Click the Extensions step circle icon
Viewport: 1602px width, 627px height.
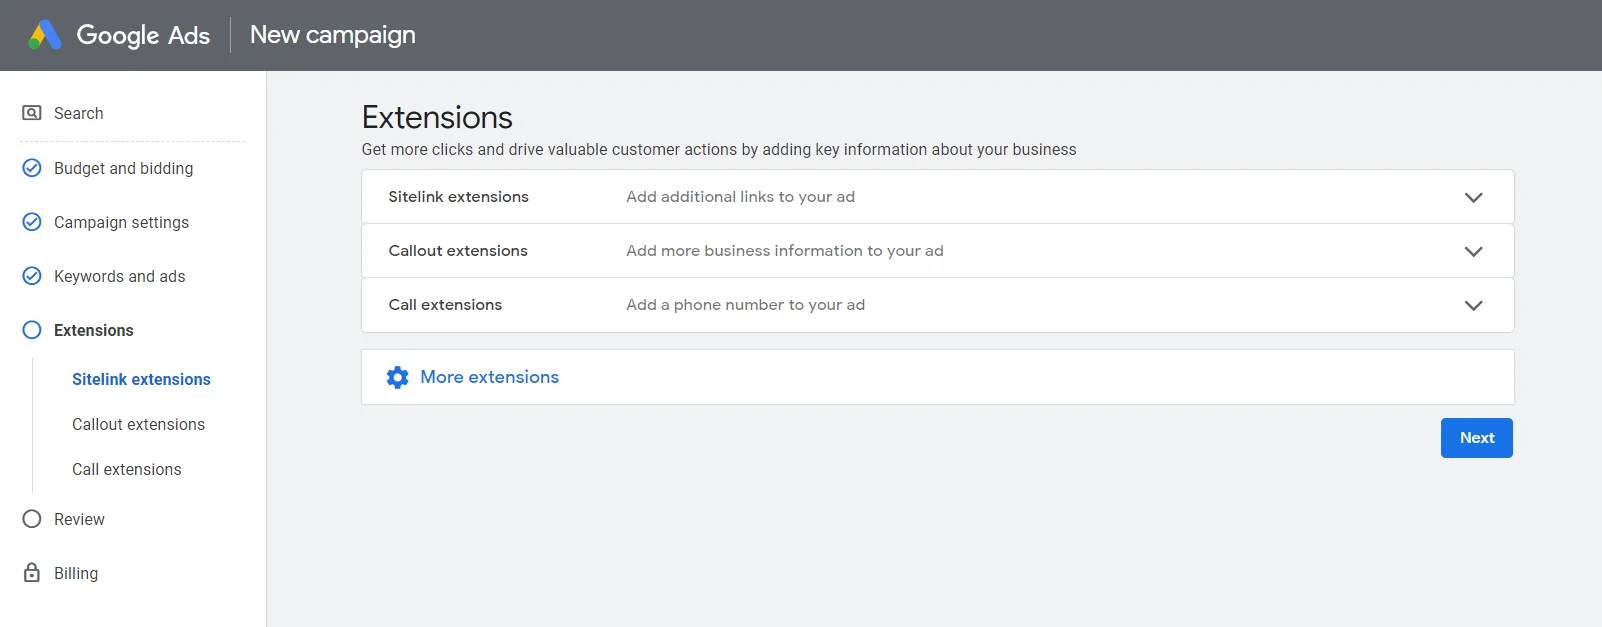32,330
